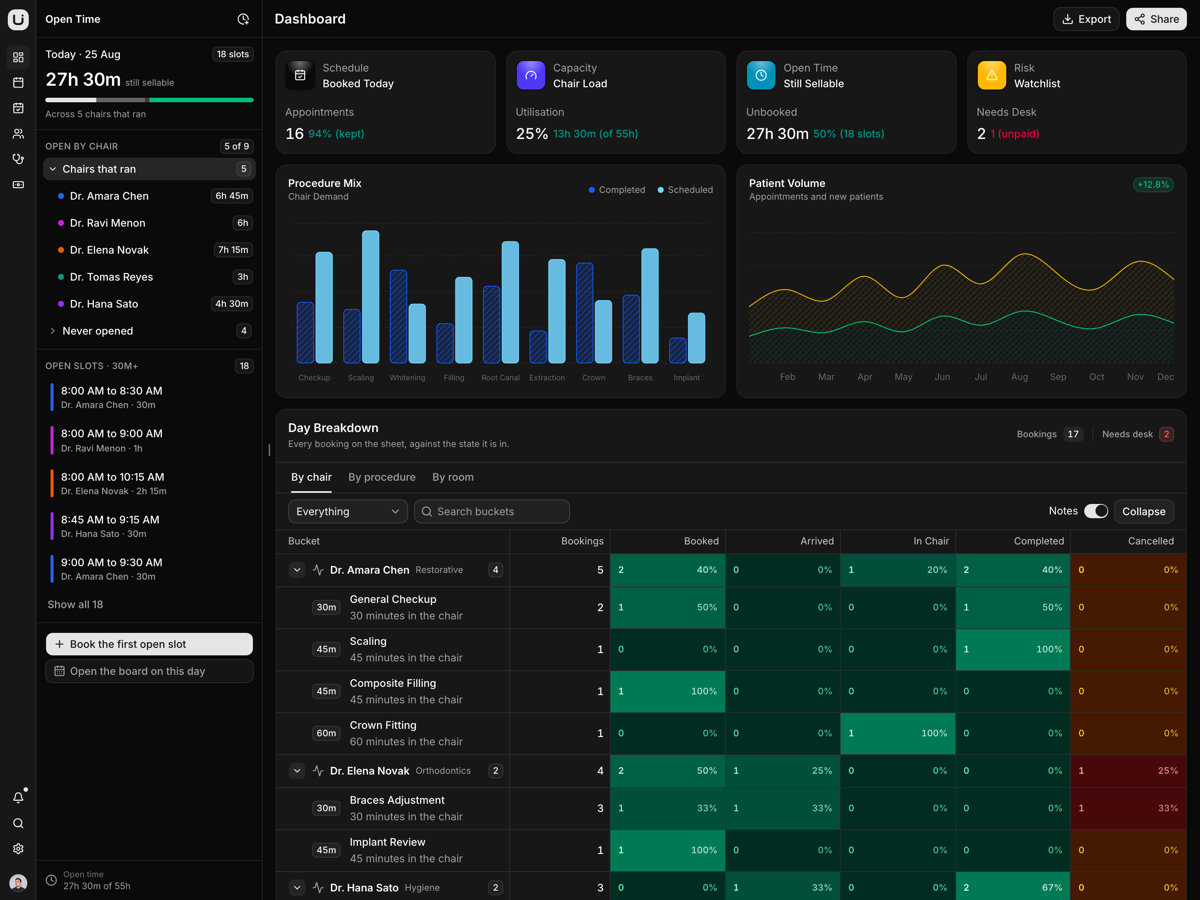The height and width of the screenshot is (900, 1200).
Task: Click the billing cash icon in sidebar
Action: tap(18, 185)
